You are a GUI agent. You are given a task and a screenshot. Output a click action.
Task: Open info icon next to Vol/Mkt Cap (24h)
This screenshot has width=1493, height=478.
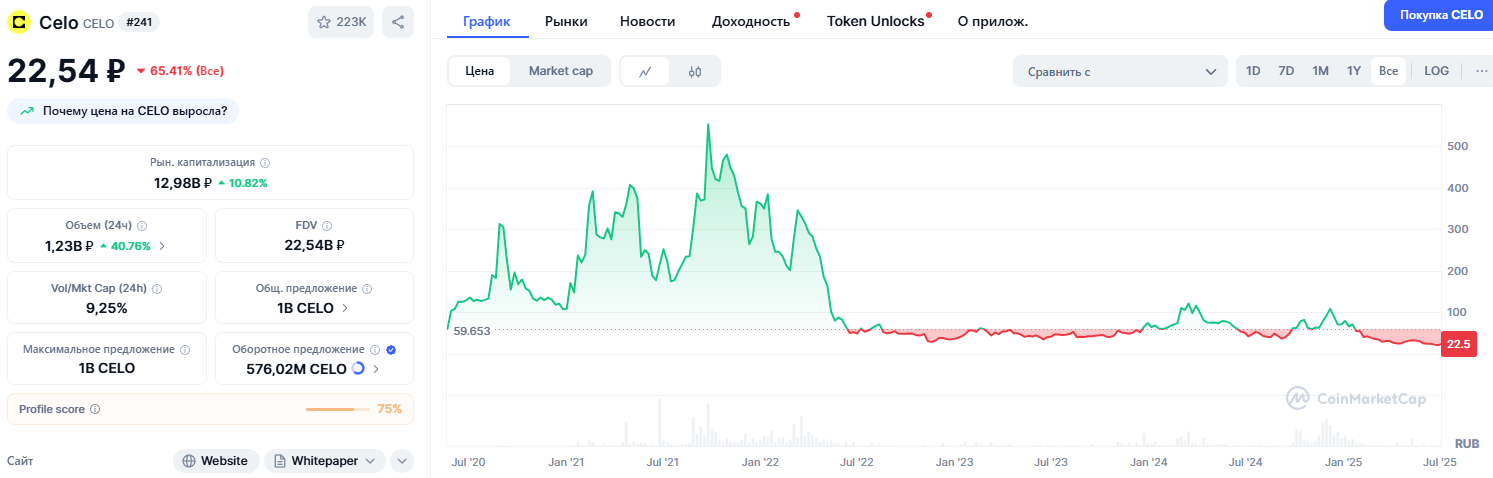(x=157, y=288)
